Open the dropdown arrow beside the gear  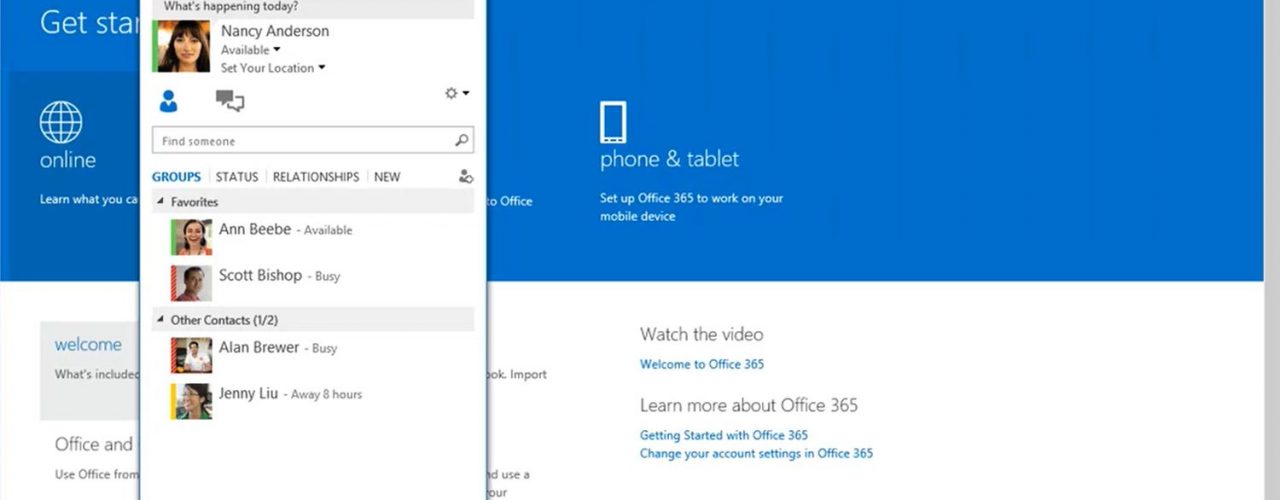[466, 93]
